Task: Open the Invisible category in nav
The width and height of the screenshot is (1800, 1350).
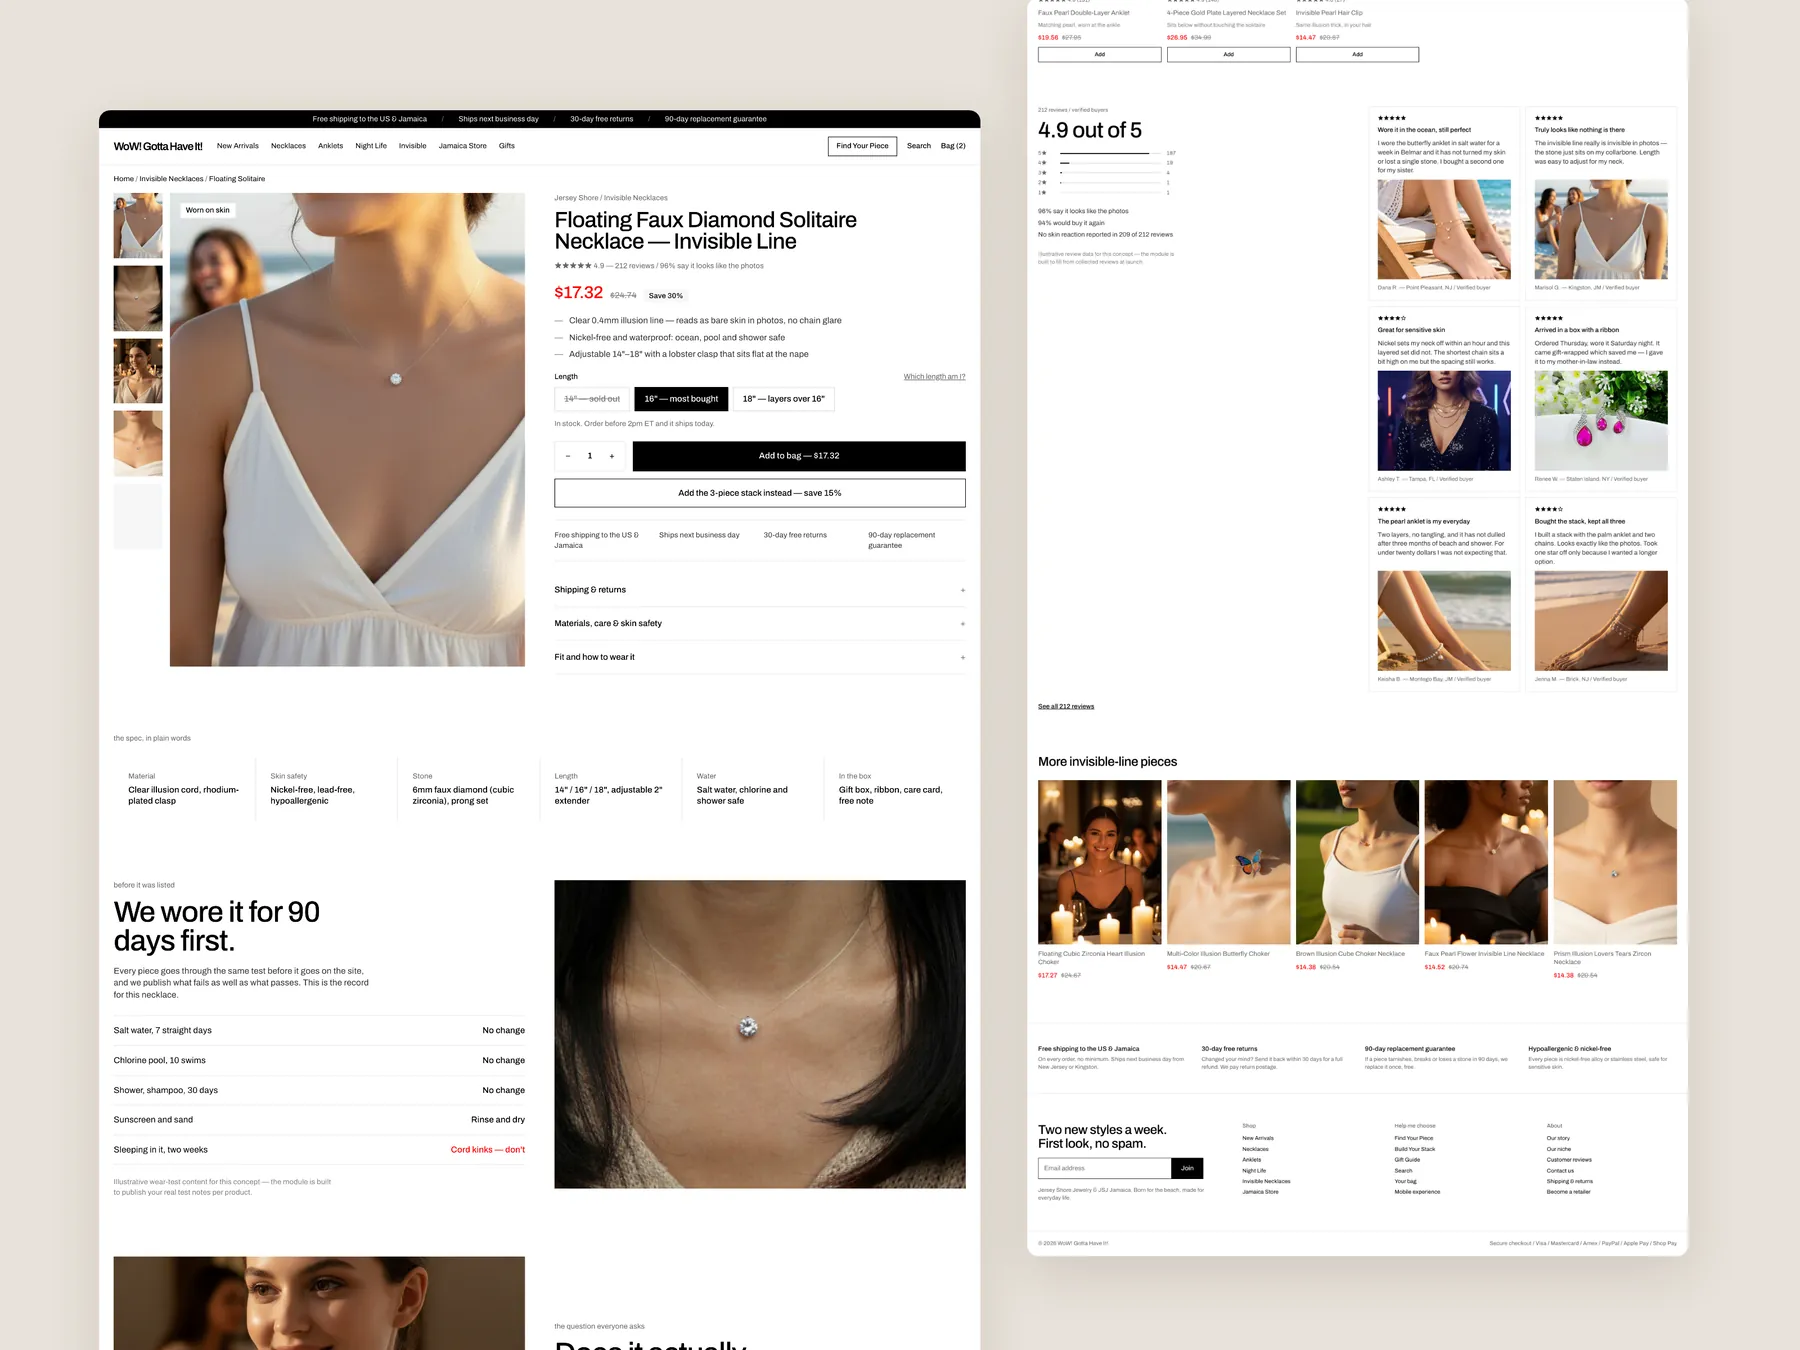Action: (412, 146)
